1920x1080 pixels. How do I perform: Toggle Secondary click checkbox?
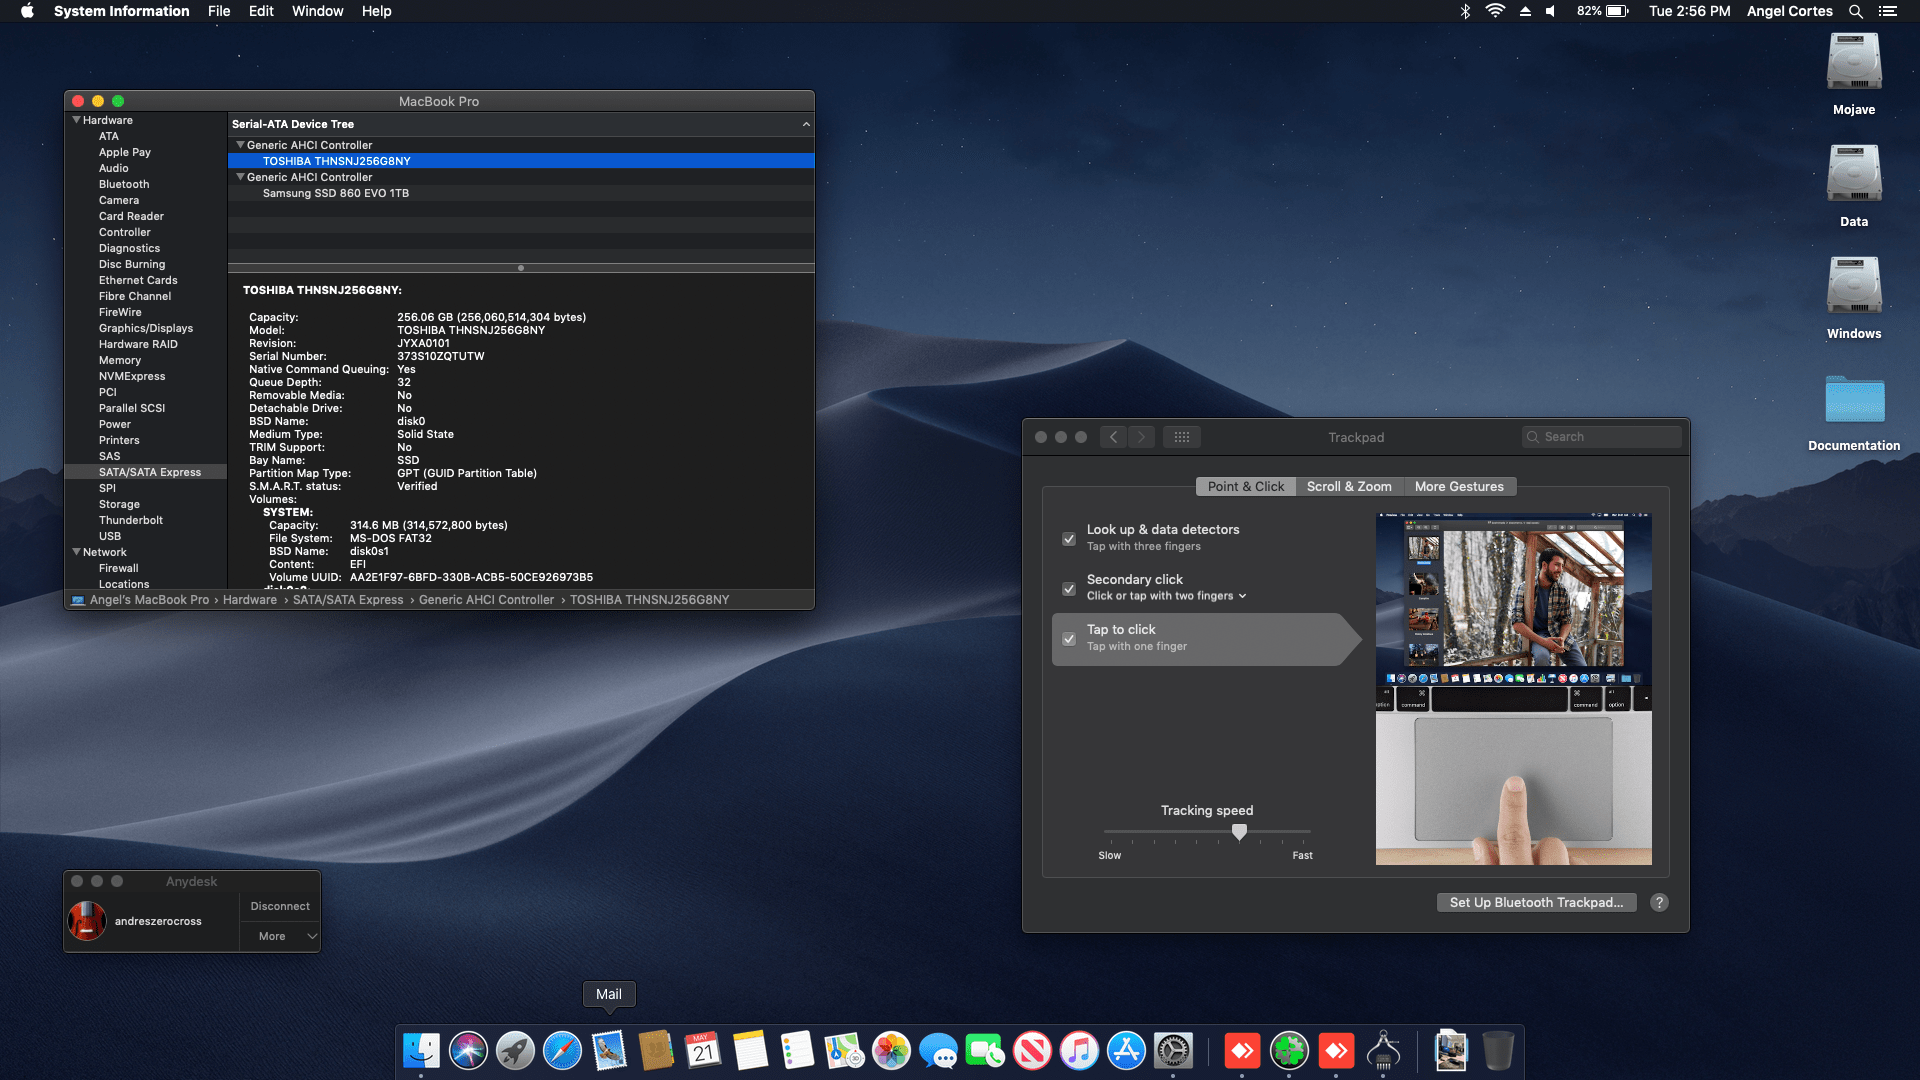(1069, 589)
